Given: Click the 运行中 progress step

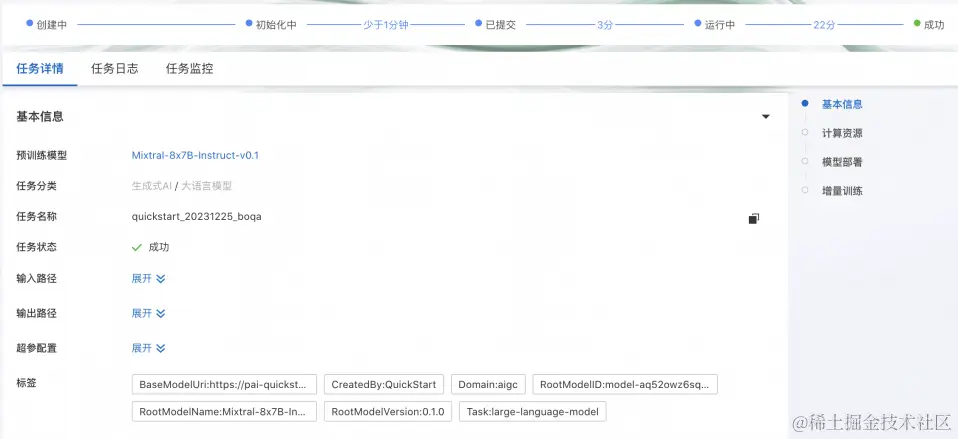Looking at the screenshot, I should pos(715,25).
